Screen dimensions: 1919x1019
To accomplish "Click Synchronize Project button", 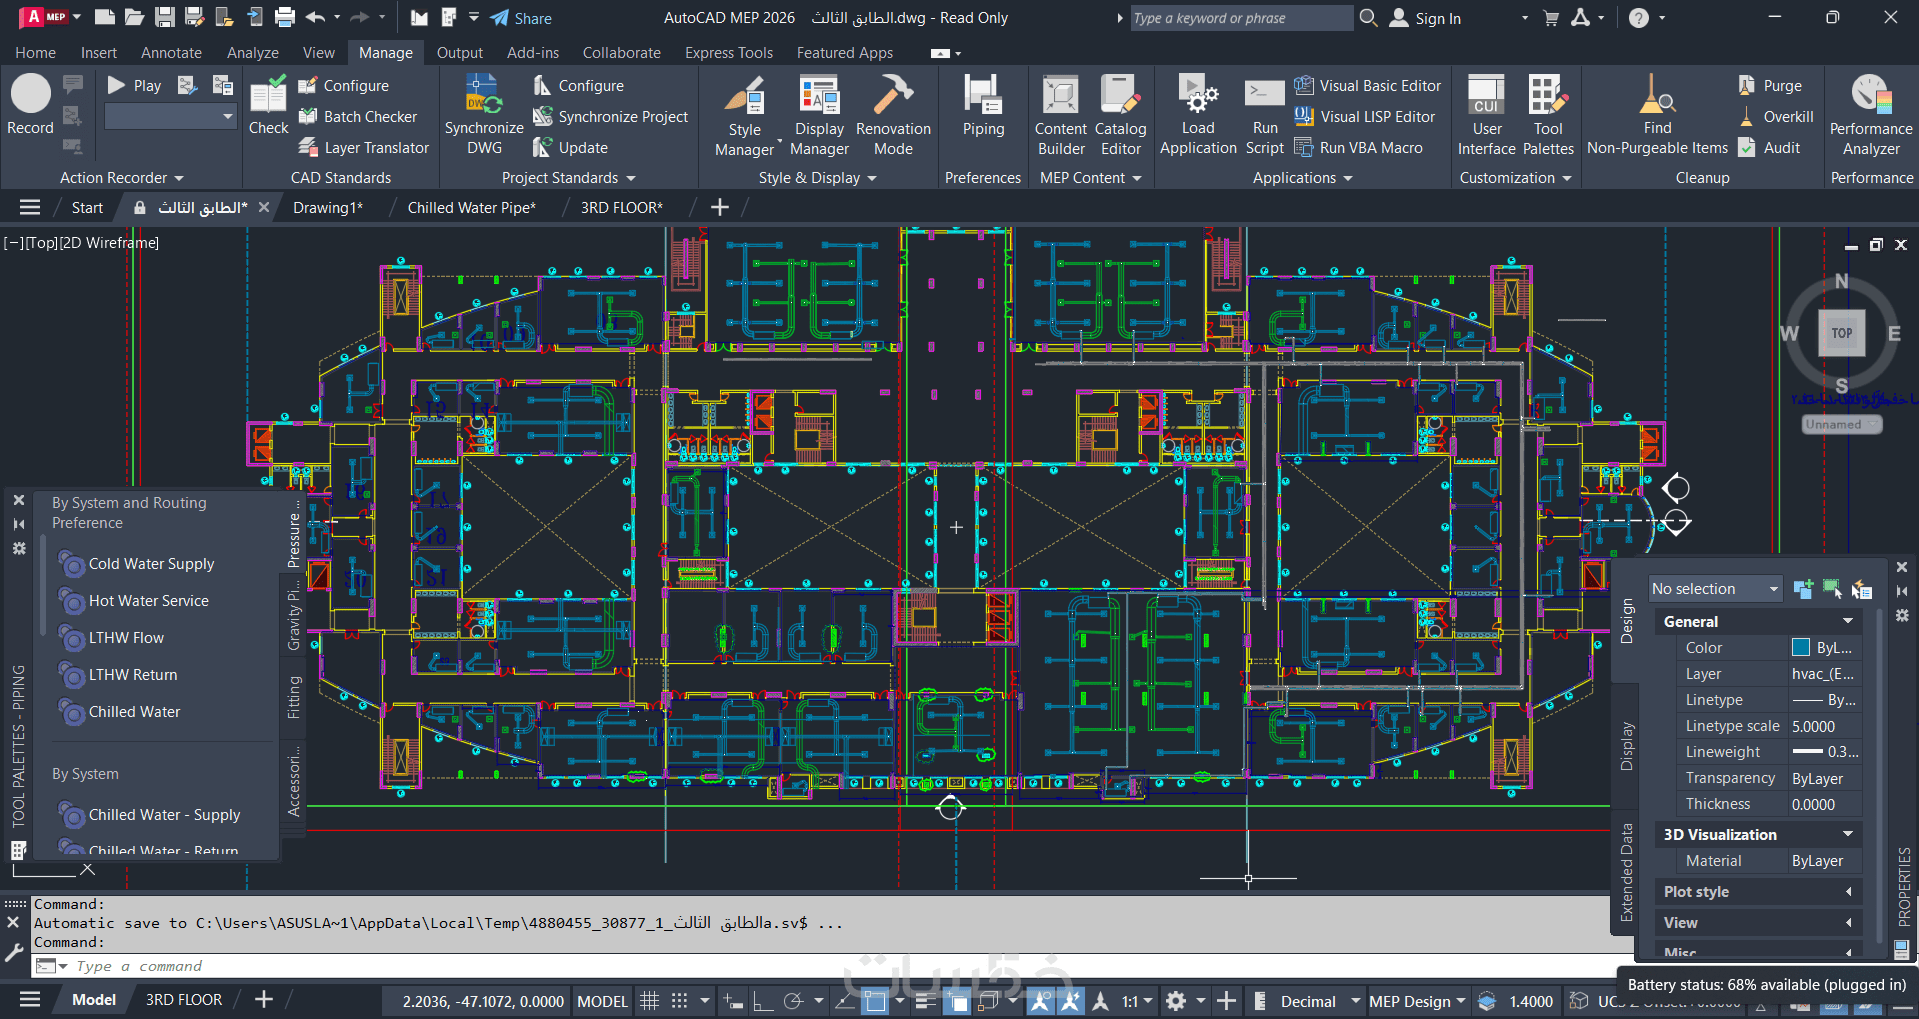I will [x=610, y=117].
